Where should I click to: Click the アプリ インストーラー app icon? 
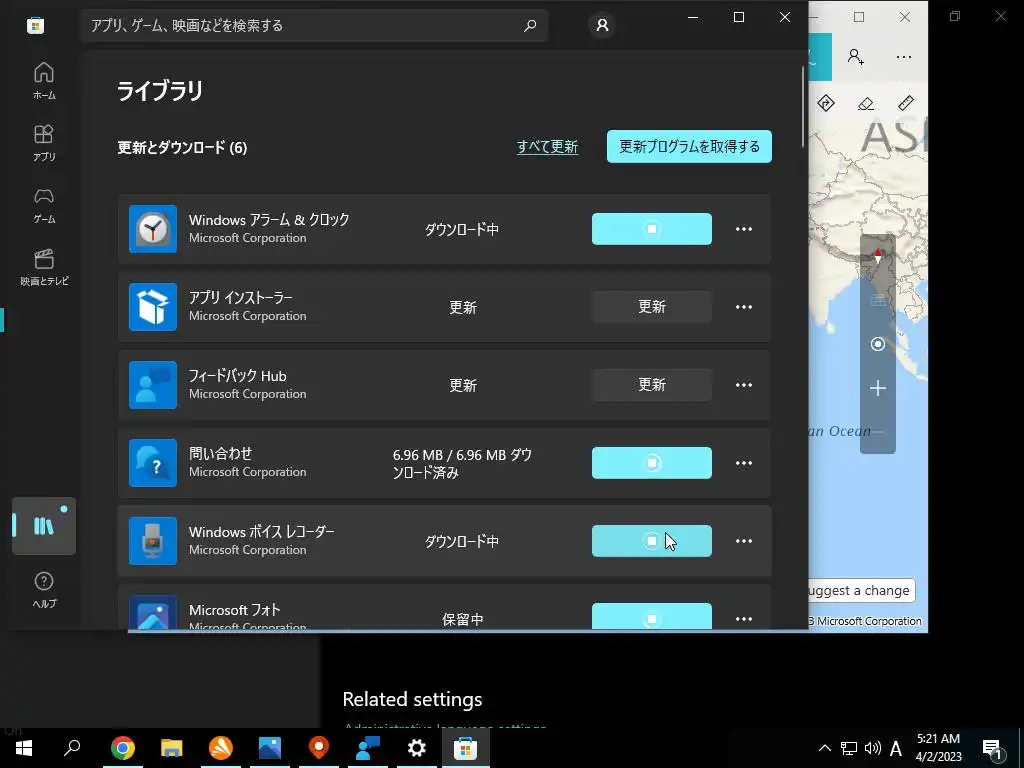pos(153,307)
